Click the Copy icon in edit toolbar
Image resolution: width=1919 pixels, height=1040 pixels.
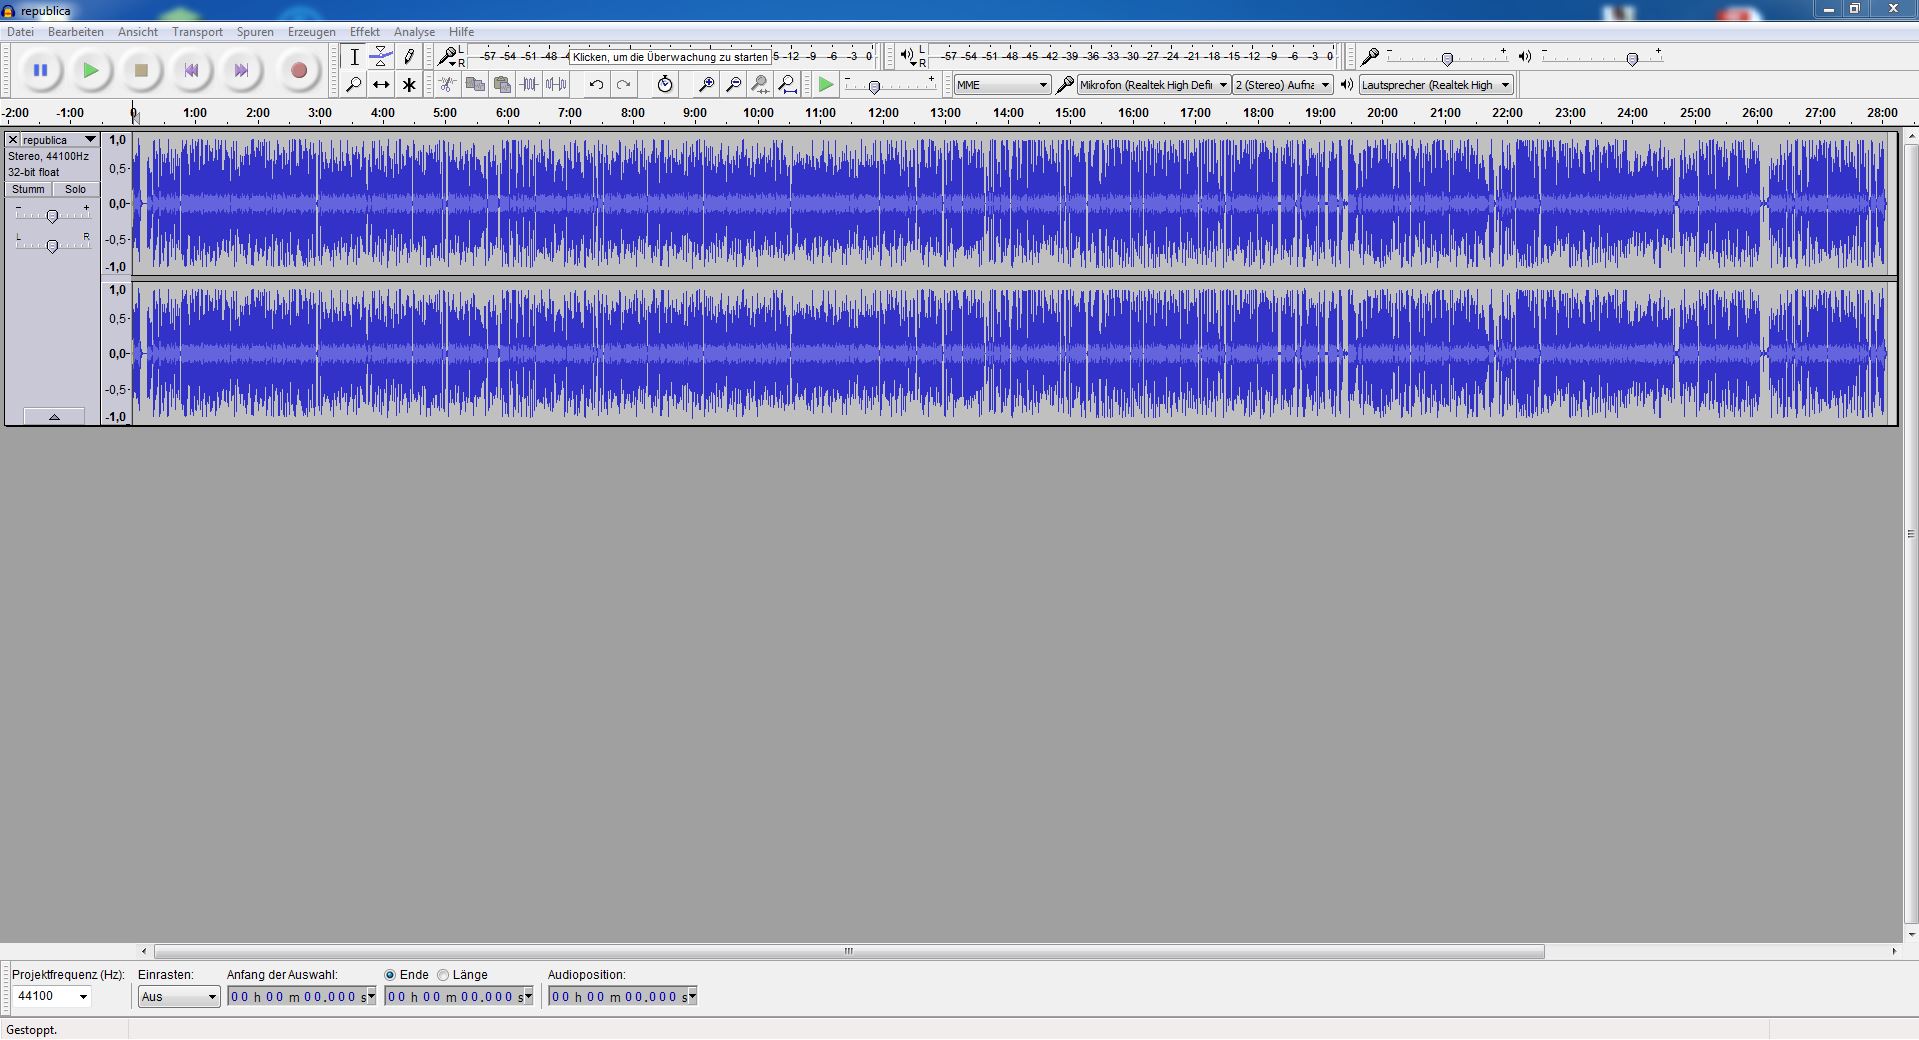(475, 85)
